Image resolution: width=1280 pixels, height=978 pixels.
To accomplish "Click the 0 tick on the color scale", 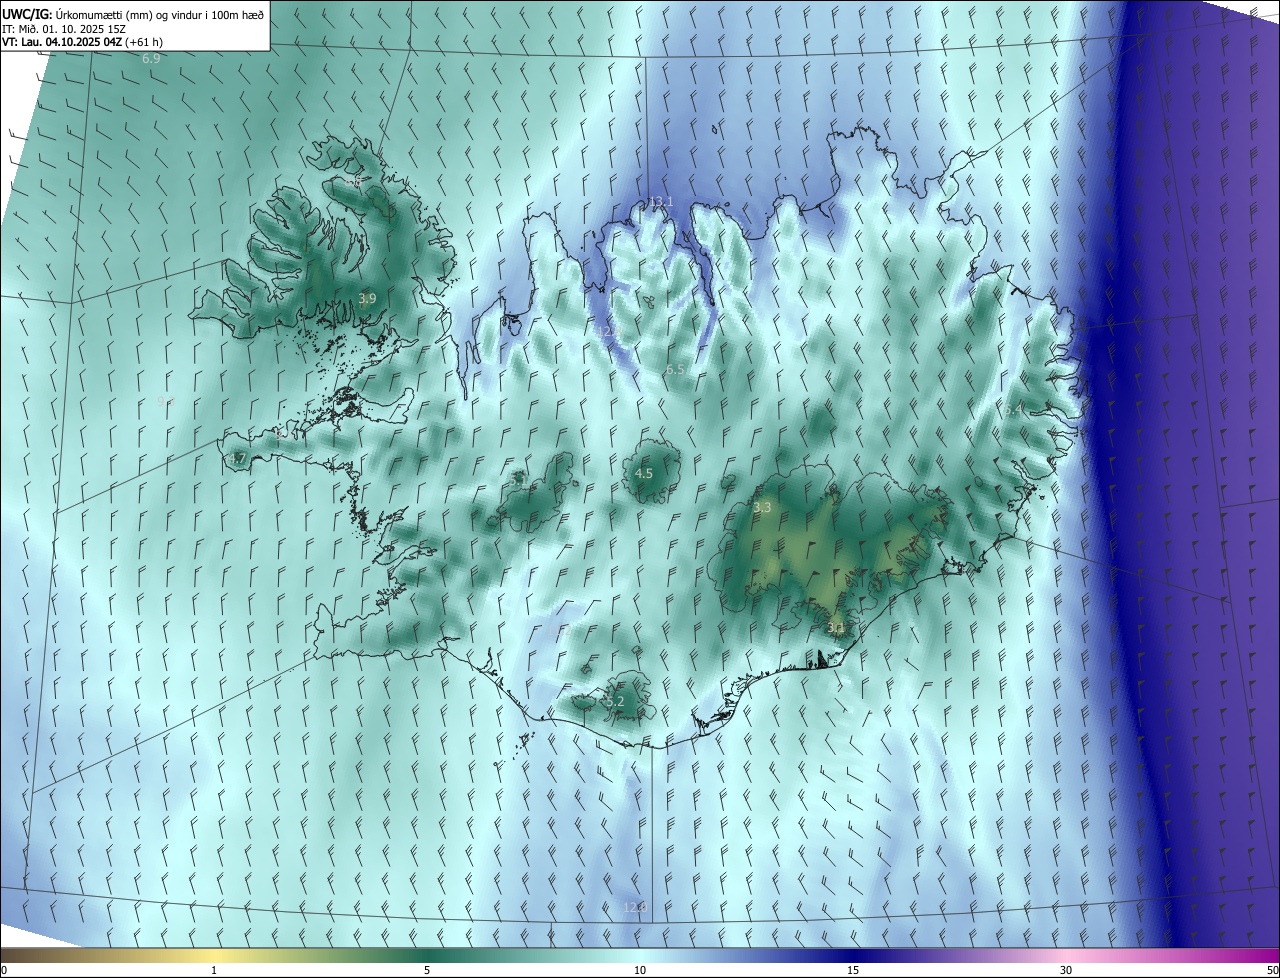I will 4,971.
